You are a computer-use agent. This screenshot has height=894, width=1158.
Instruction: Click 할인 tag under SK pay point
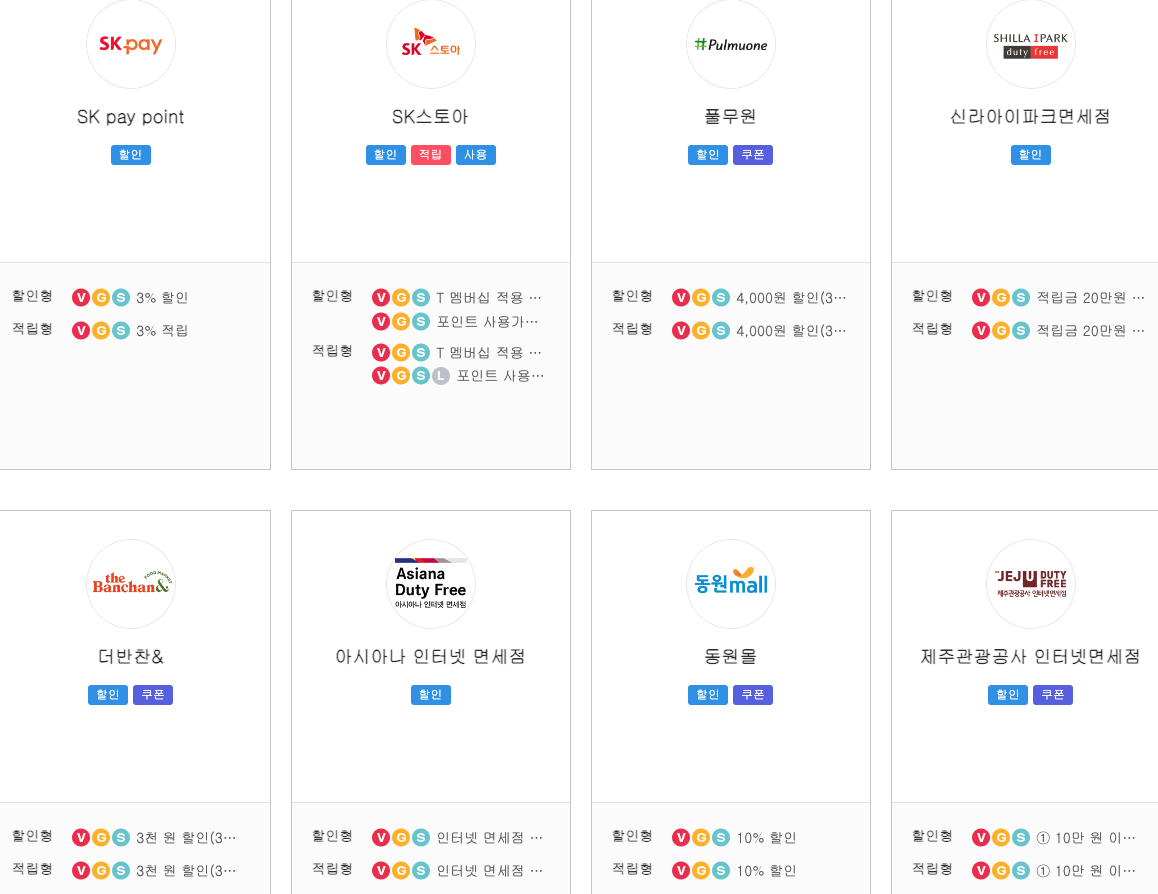click(x=131, y=155)
